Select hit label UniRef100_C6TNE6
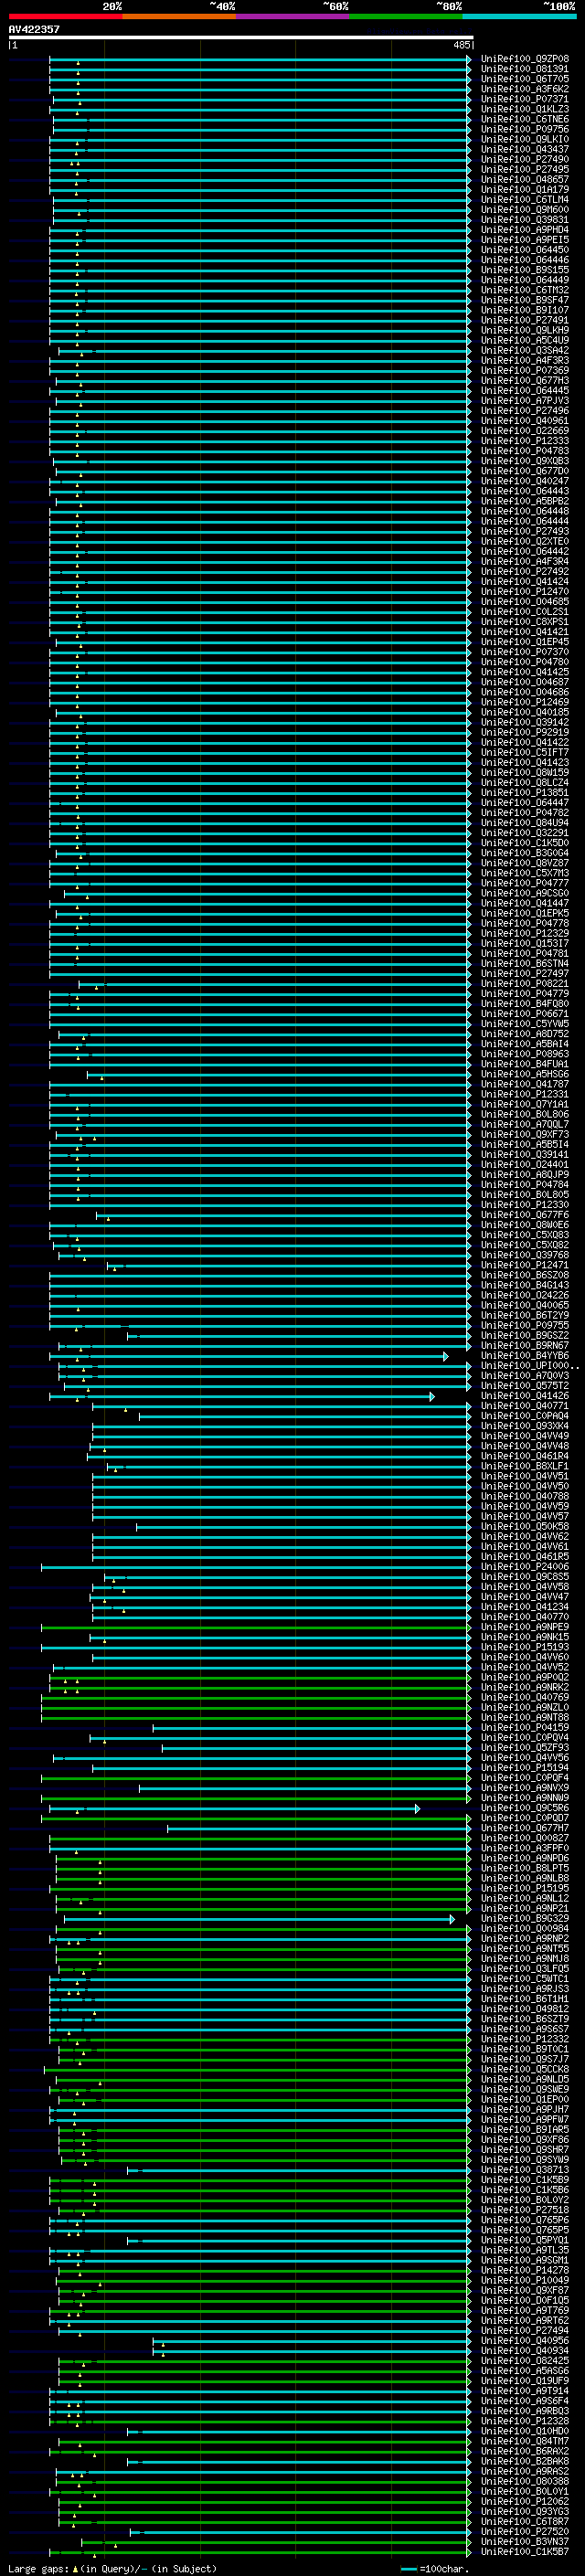The height and width of the screenshot is (2576, 585). tap(524, 119)
